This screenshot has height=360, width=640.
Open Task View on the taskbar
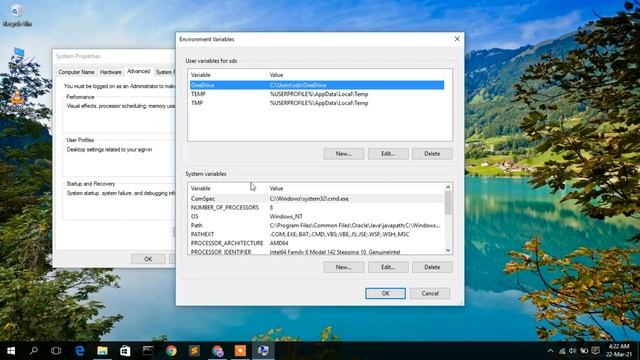(x=56, y=351)
